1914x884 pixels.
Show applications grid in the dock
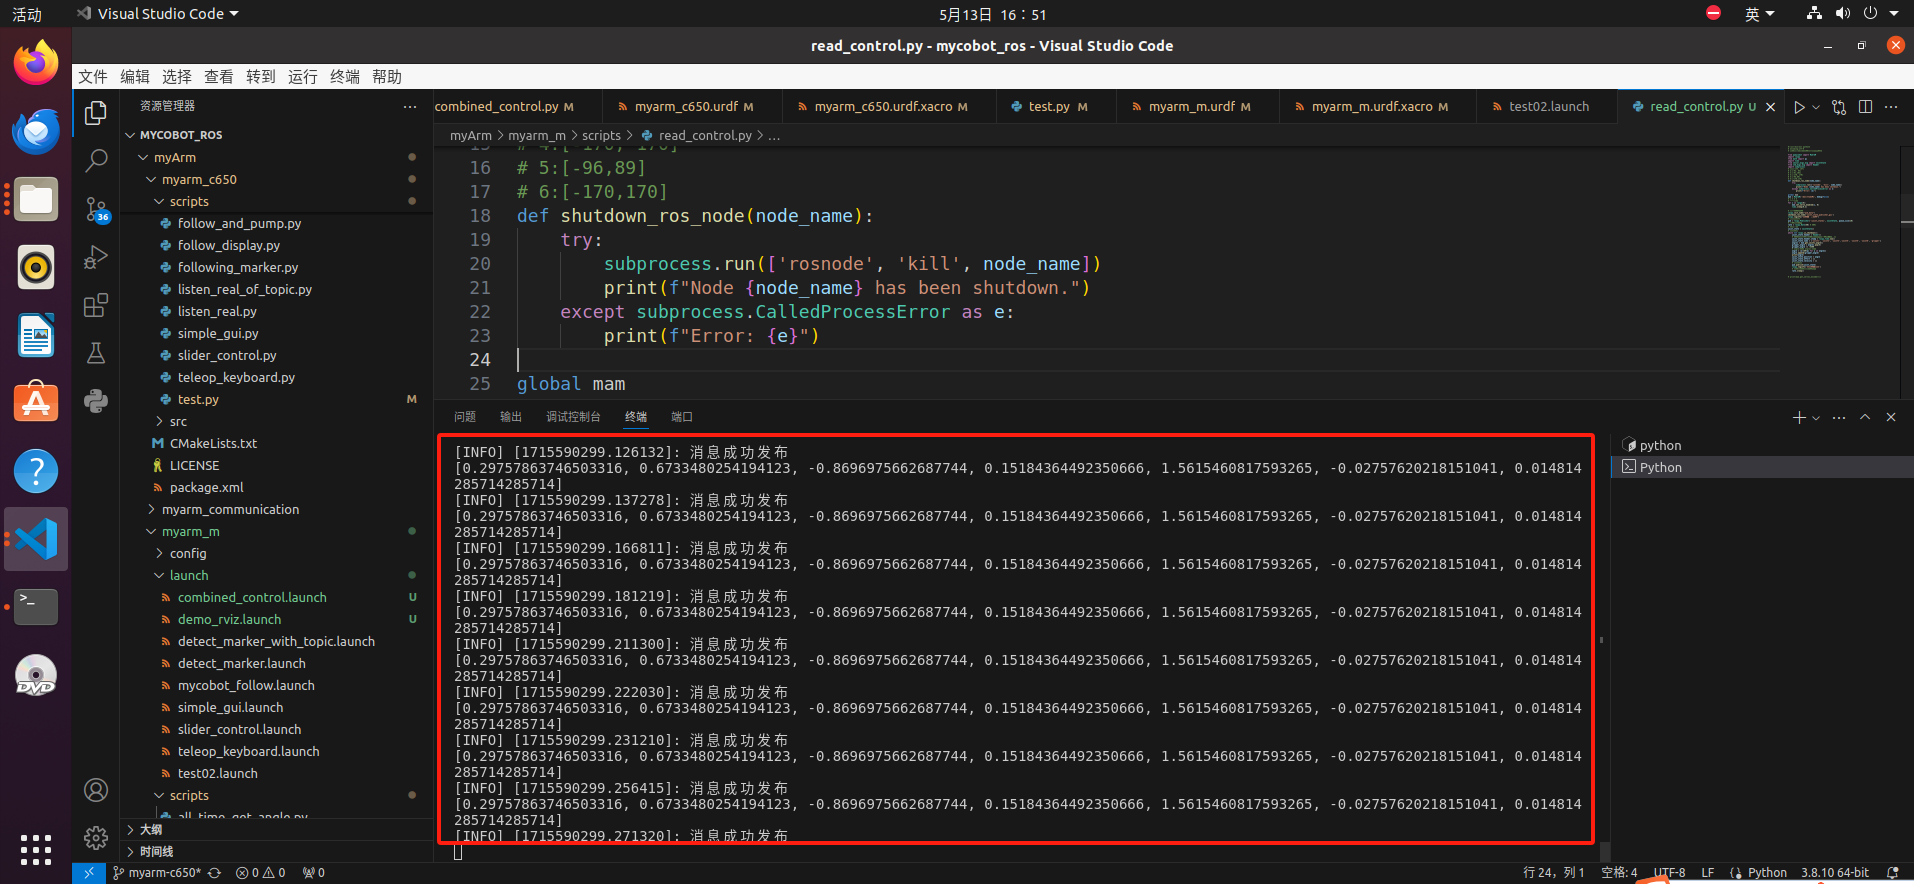[x=36, y=849]
